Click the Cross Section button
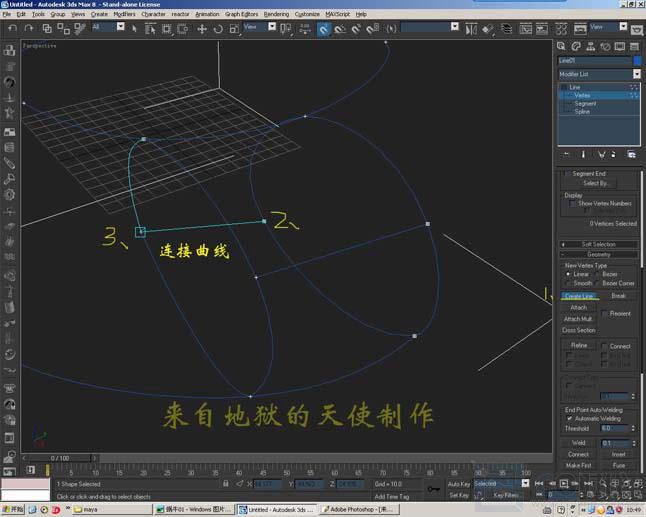Viewport: 646px width, 517px height. tap(579, 330)
